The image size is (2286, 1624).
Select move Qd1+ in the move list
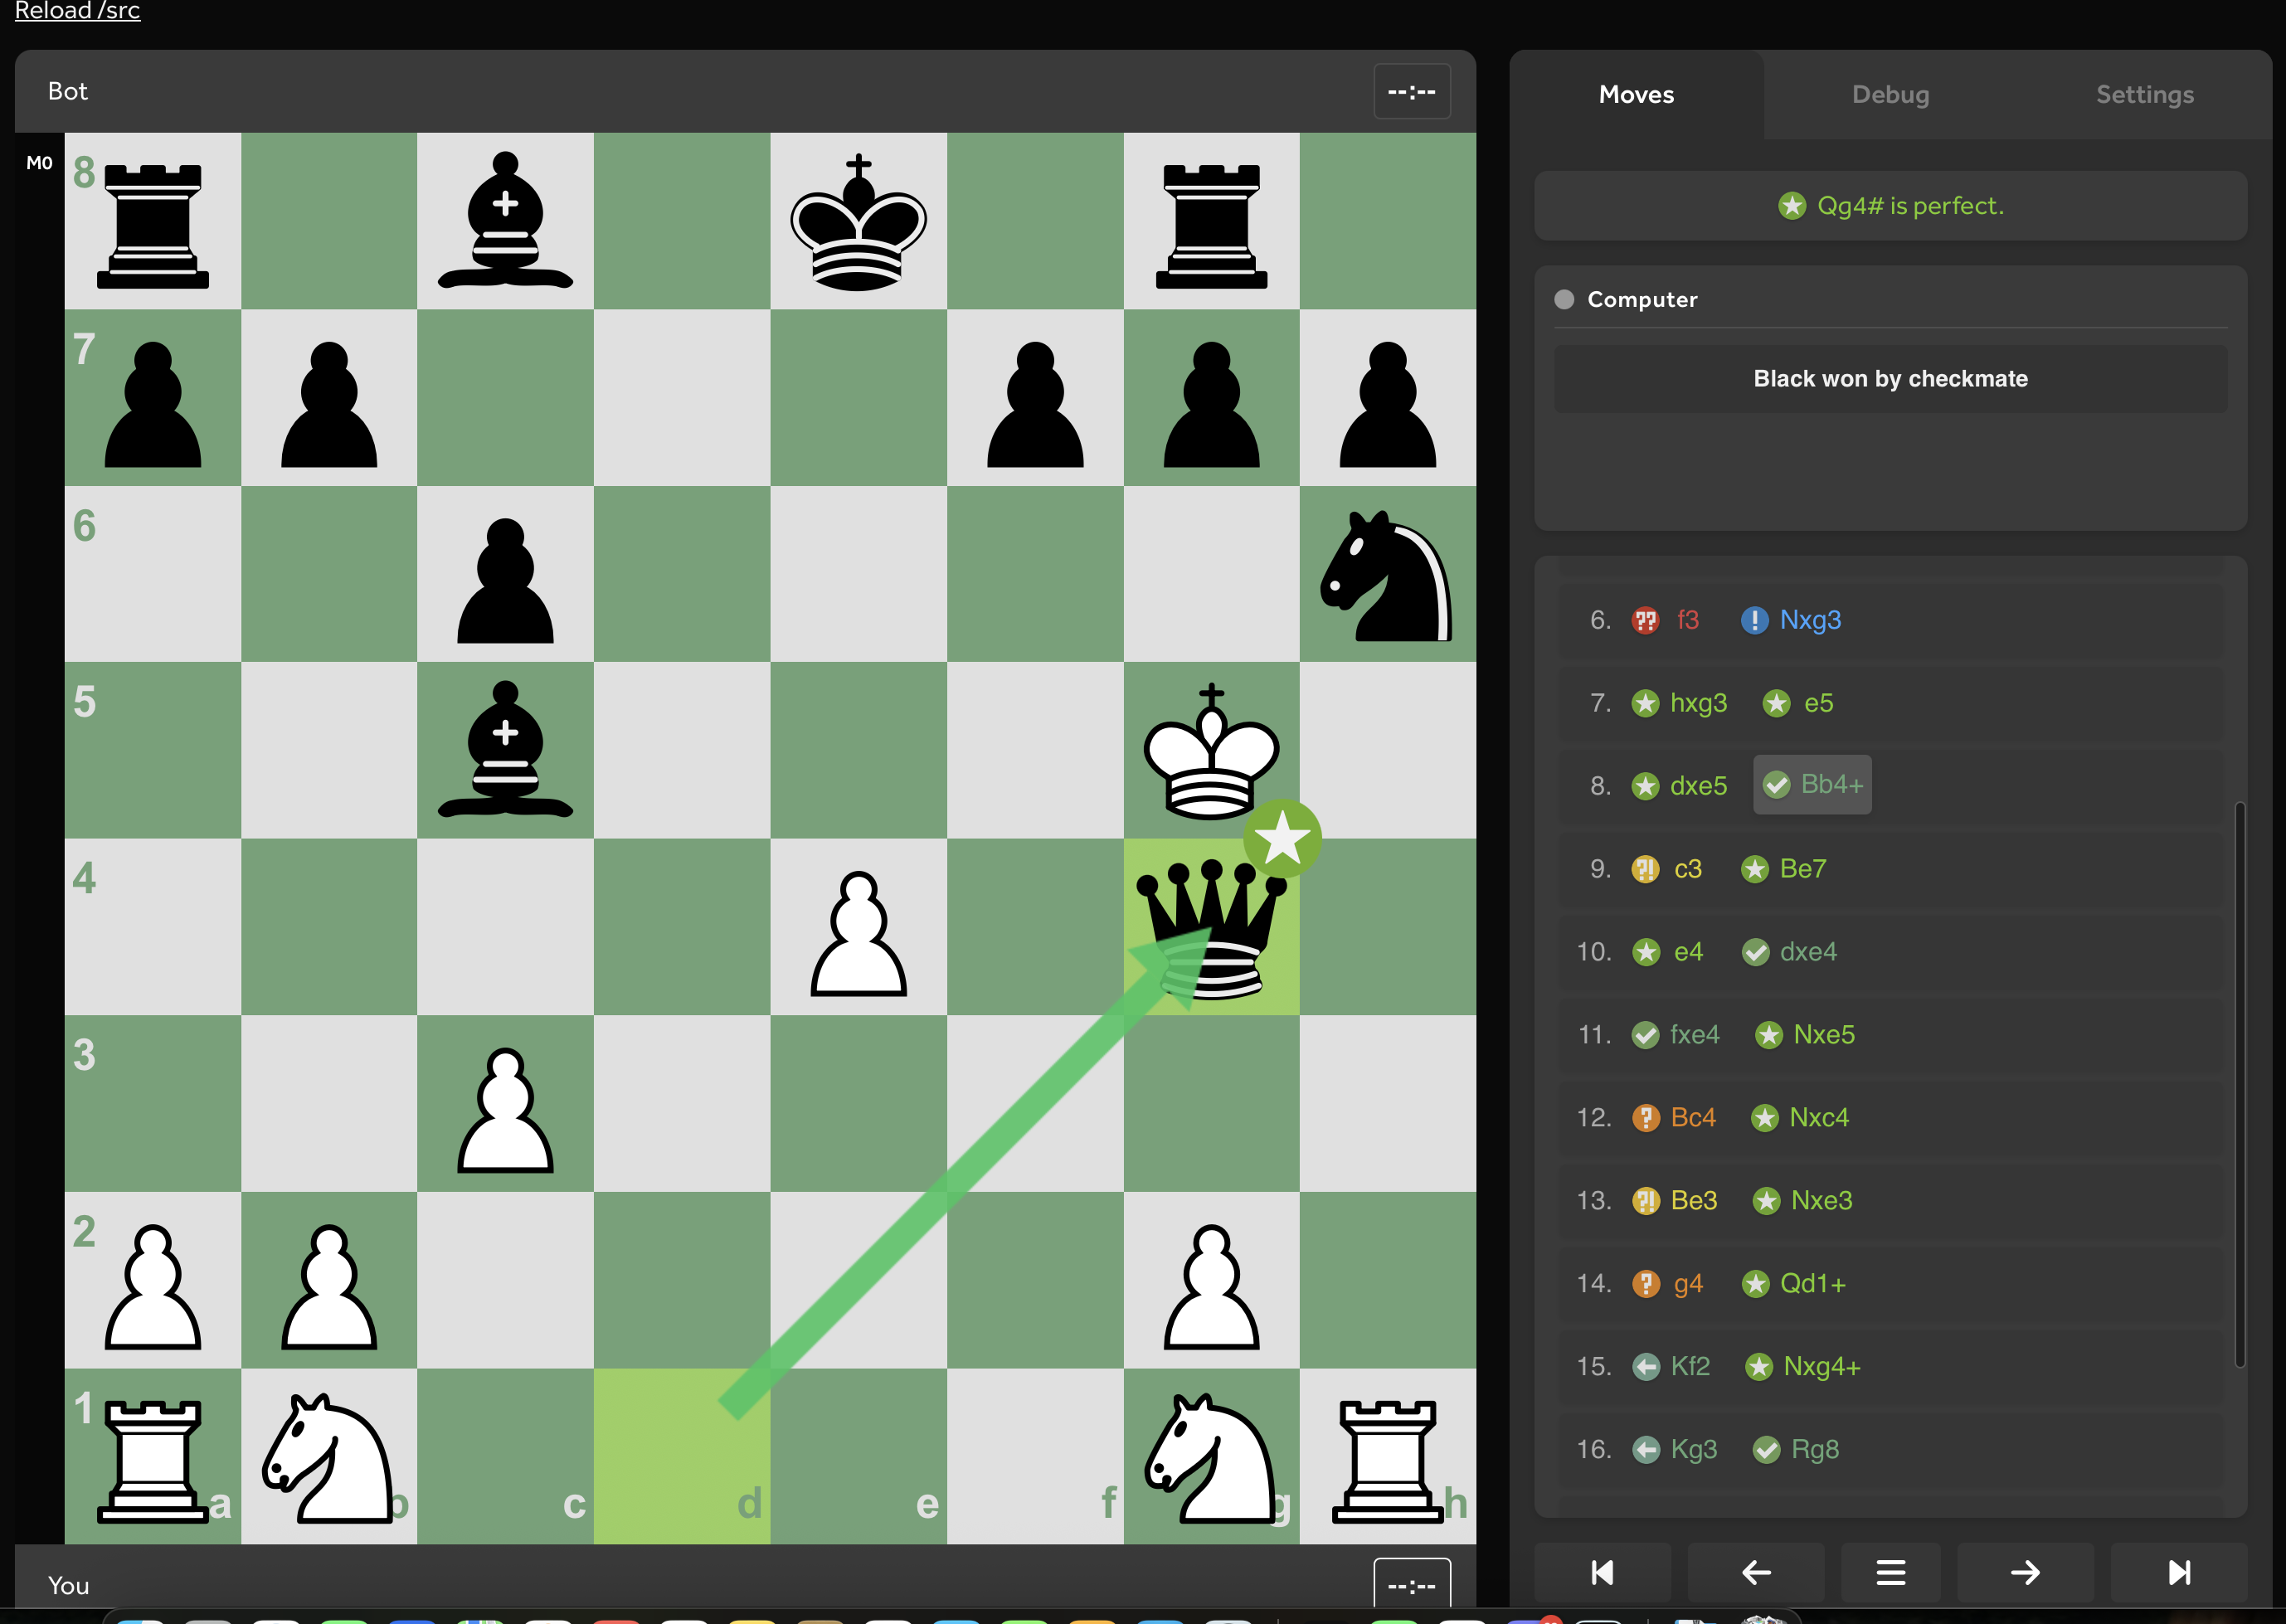tap(1812, 1283)
